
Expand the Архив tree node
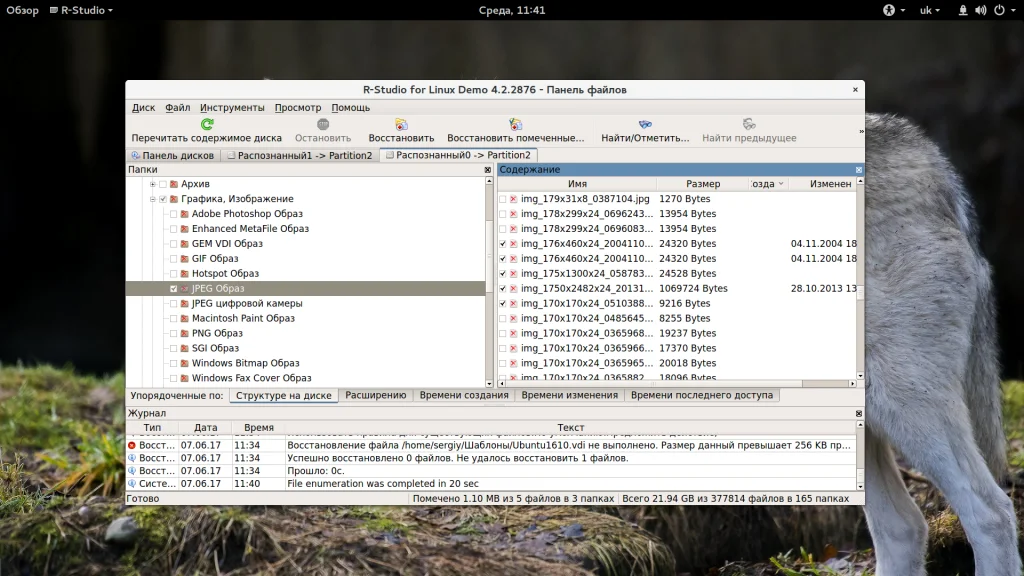click(x=152, y=184)
